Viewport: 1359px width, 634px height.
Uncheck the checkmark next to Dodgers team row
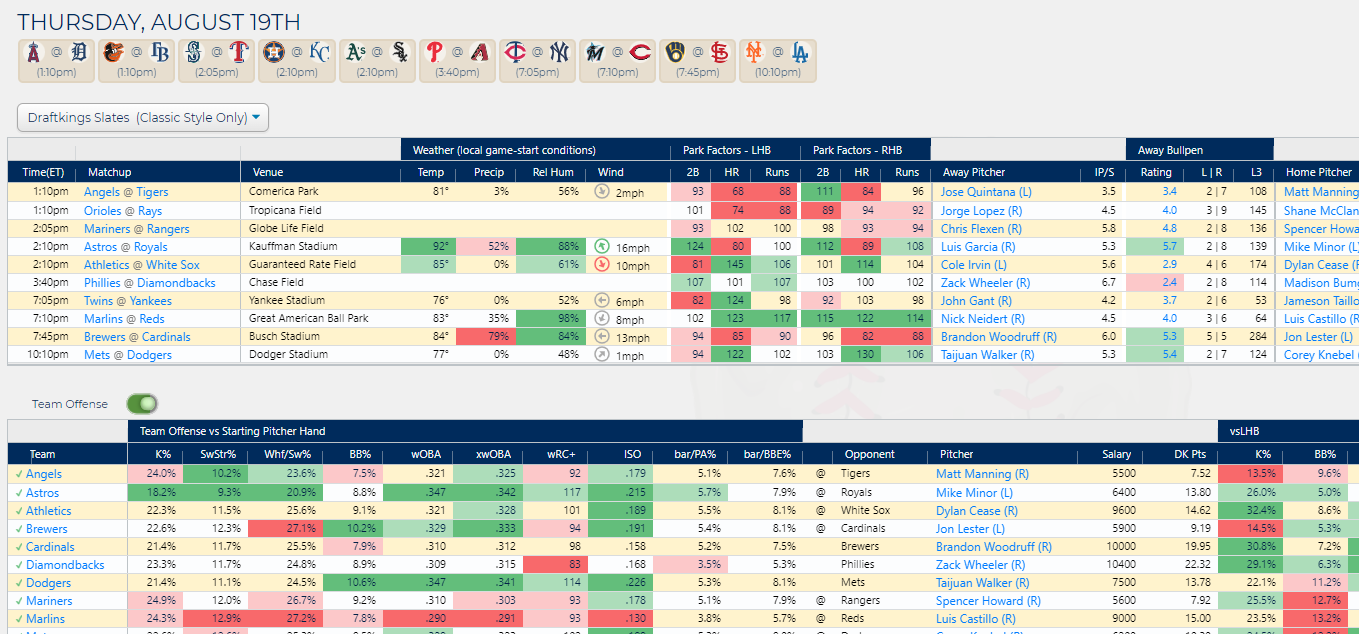[17, 583]
